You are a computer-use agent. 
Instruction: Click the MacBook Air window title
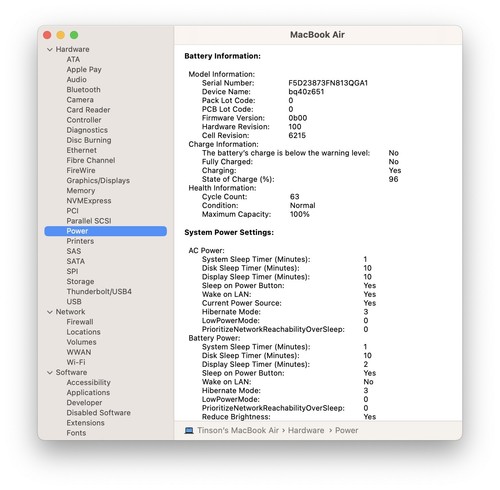click(x=317, y=35)
